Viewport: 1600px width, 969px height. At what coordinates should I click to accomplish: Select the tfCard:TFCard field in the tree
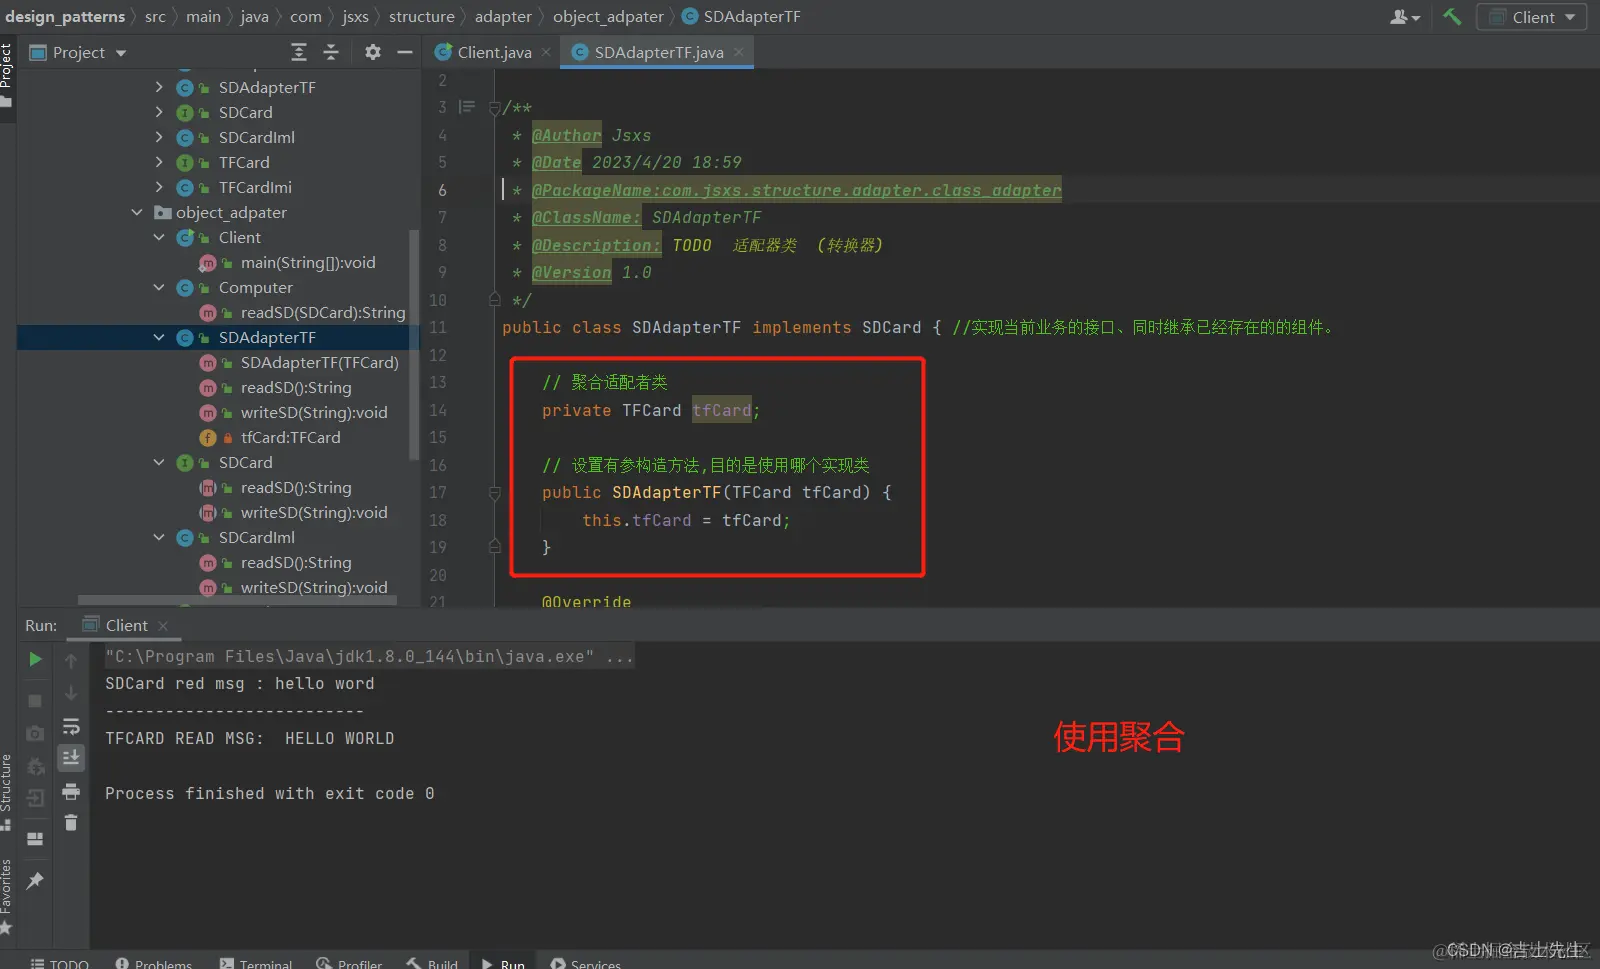point(290,437)
